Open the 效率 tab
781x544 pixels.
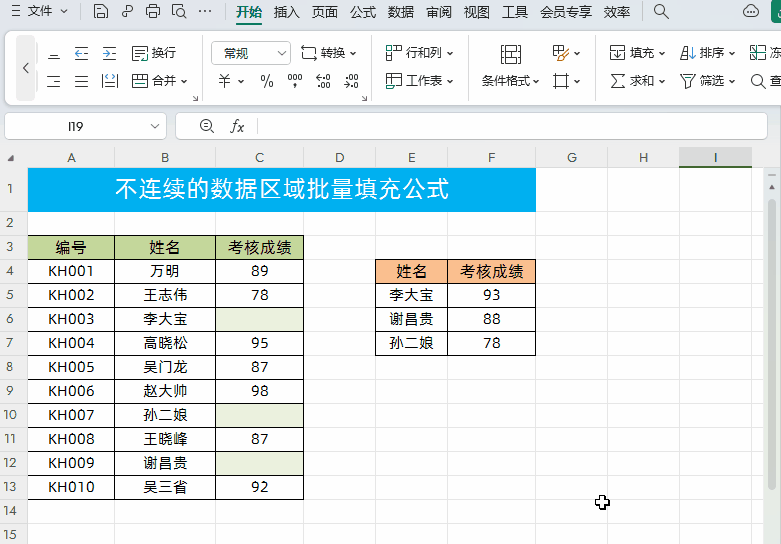617,11
